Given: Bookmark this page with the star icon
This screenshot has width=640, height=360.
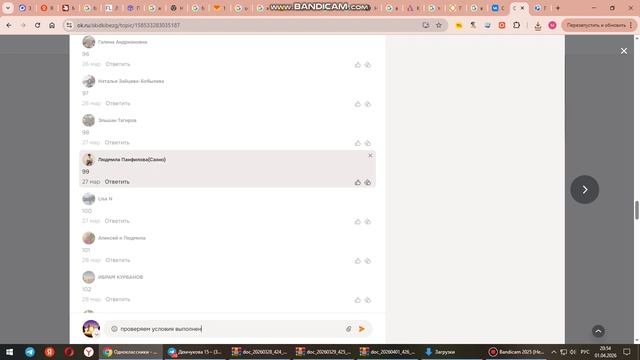Looking at the screenshot, I should (x=439, y=25).
